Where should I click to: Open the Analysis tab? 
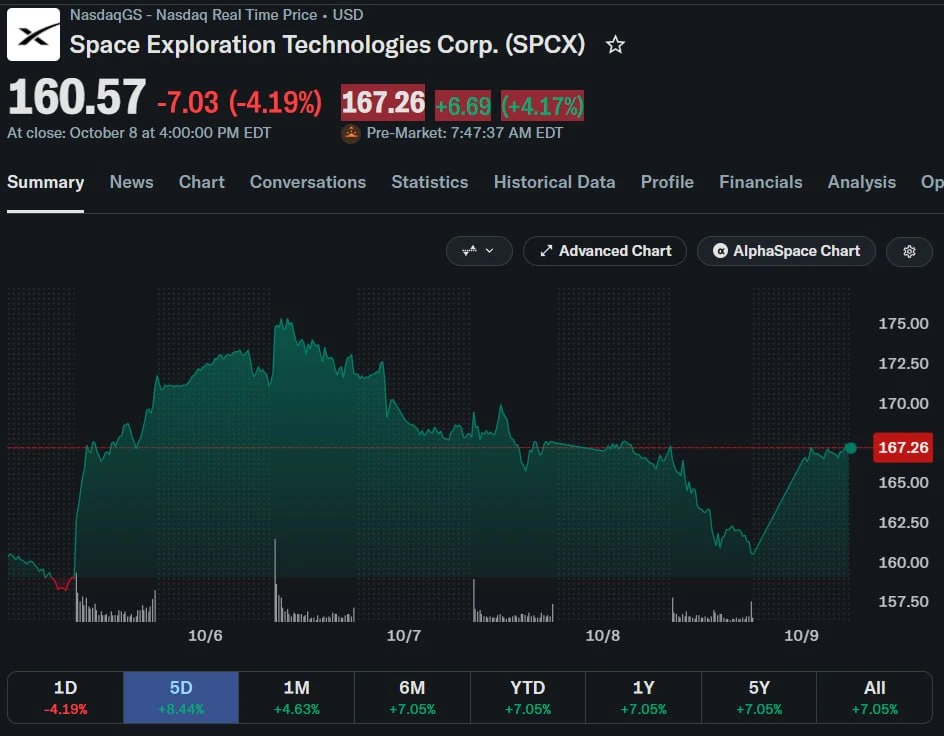862,182
